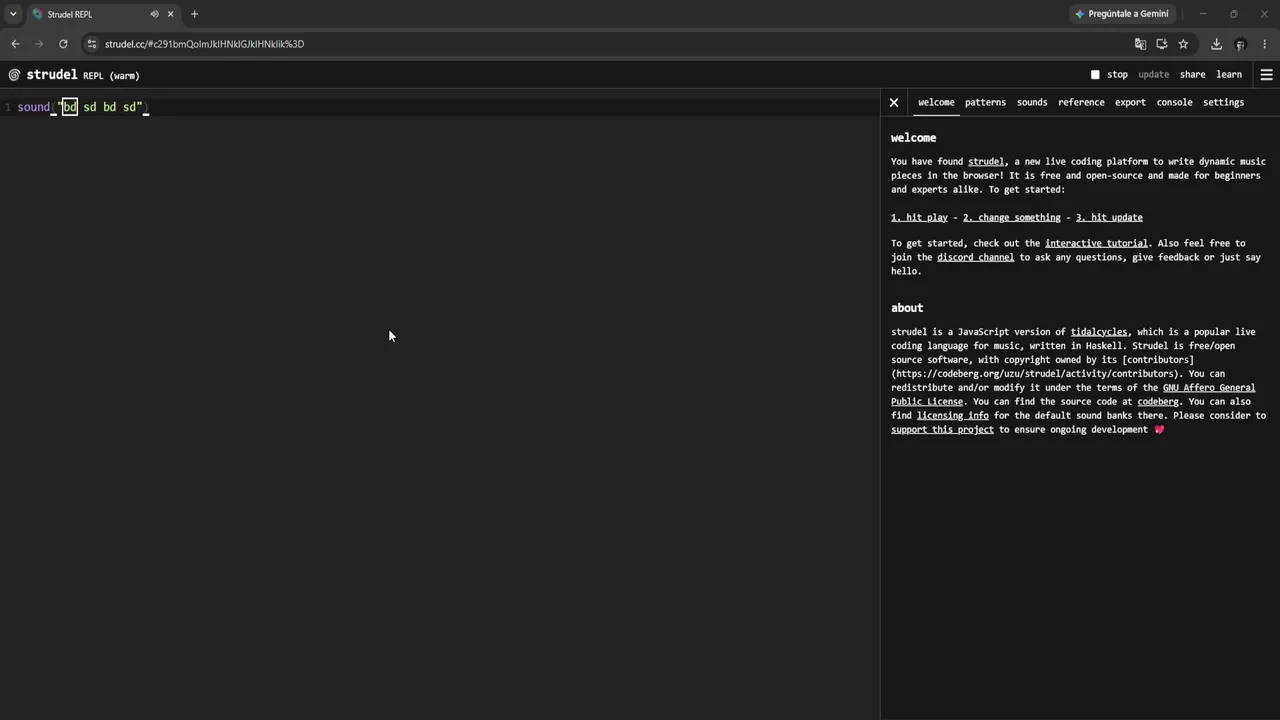Open the tab search dropdown arrow
The width and height of the screenshot is (1280, 720).
(x=13, y=14)
